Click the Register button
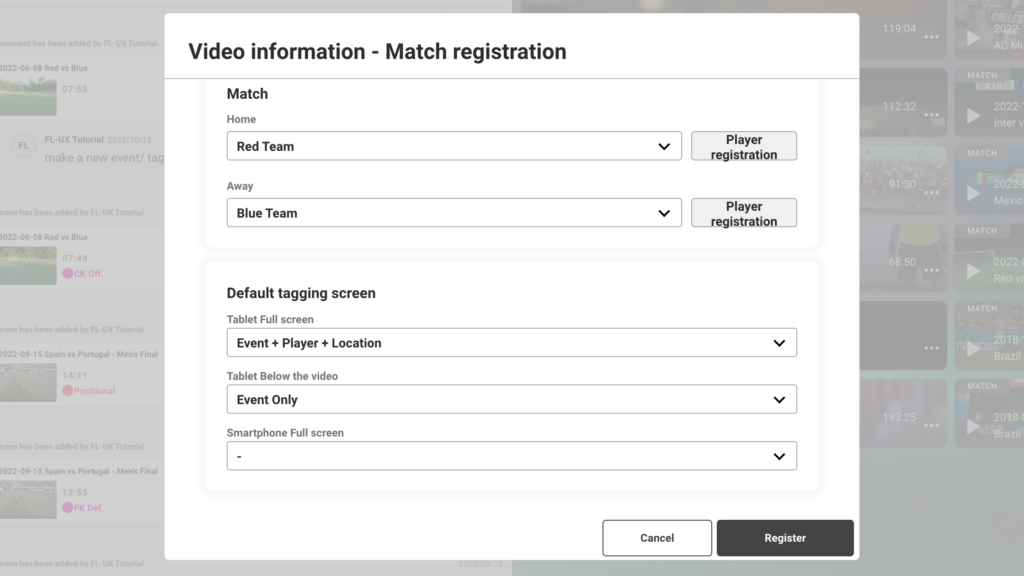 785,538
